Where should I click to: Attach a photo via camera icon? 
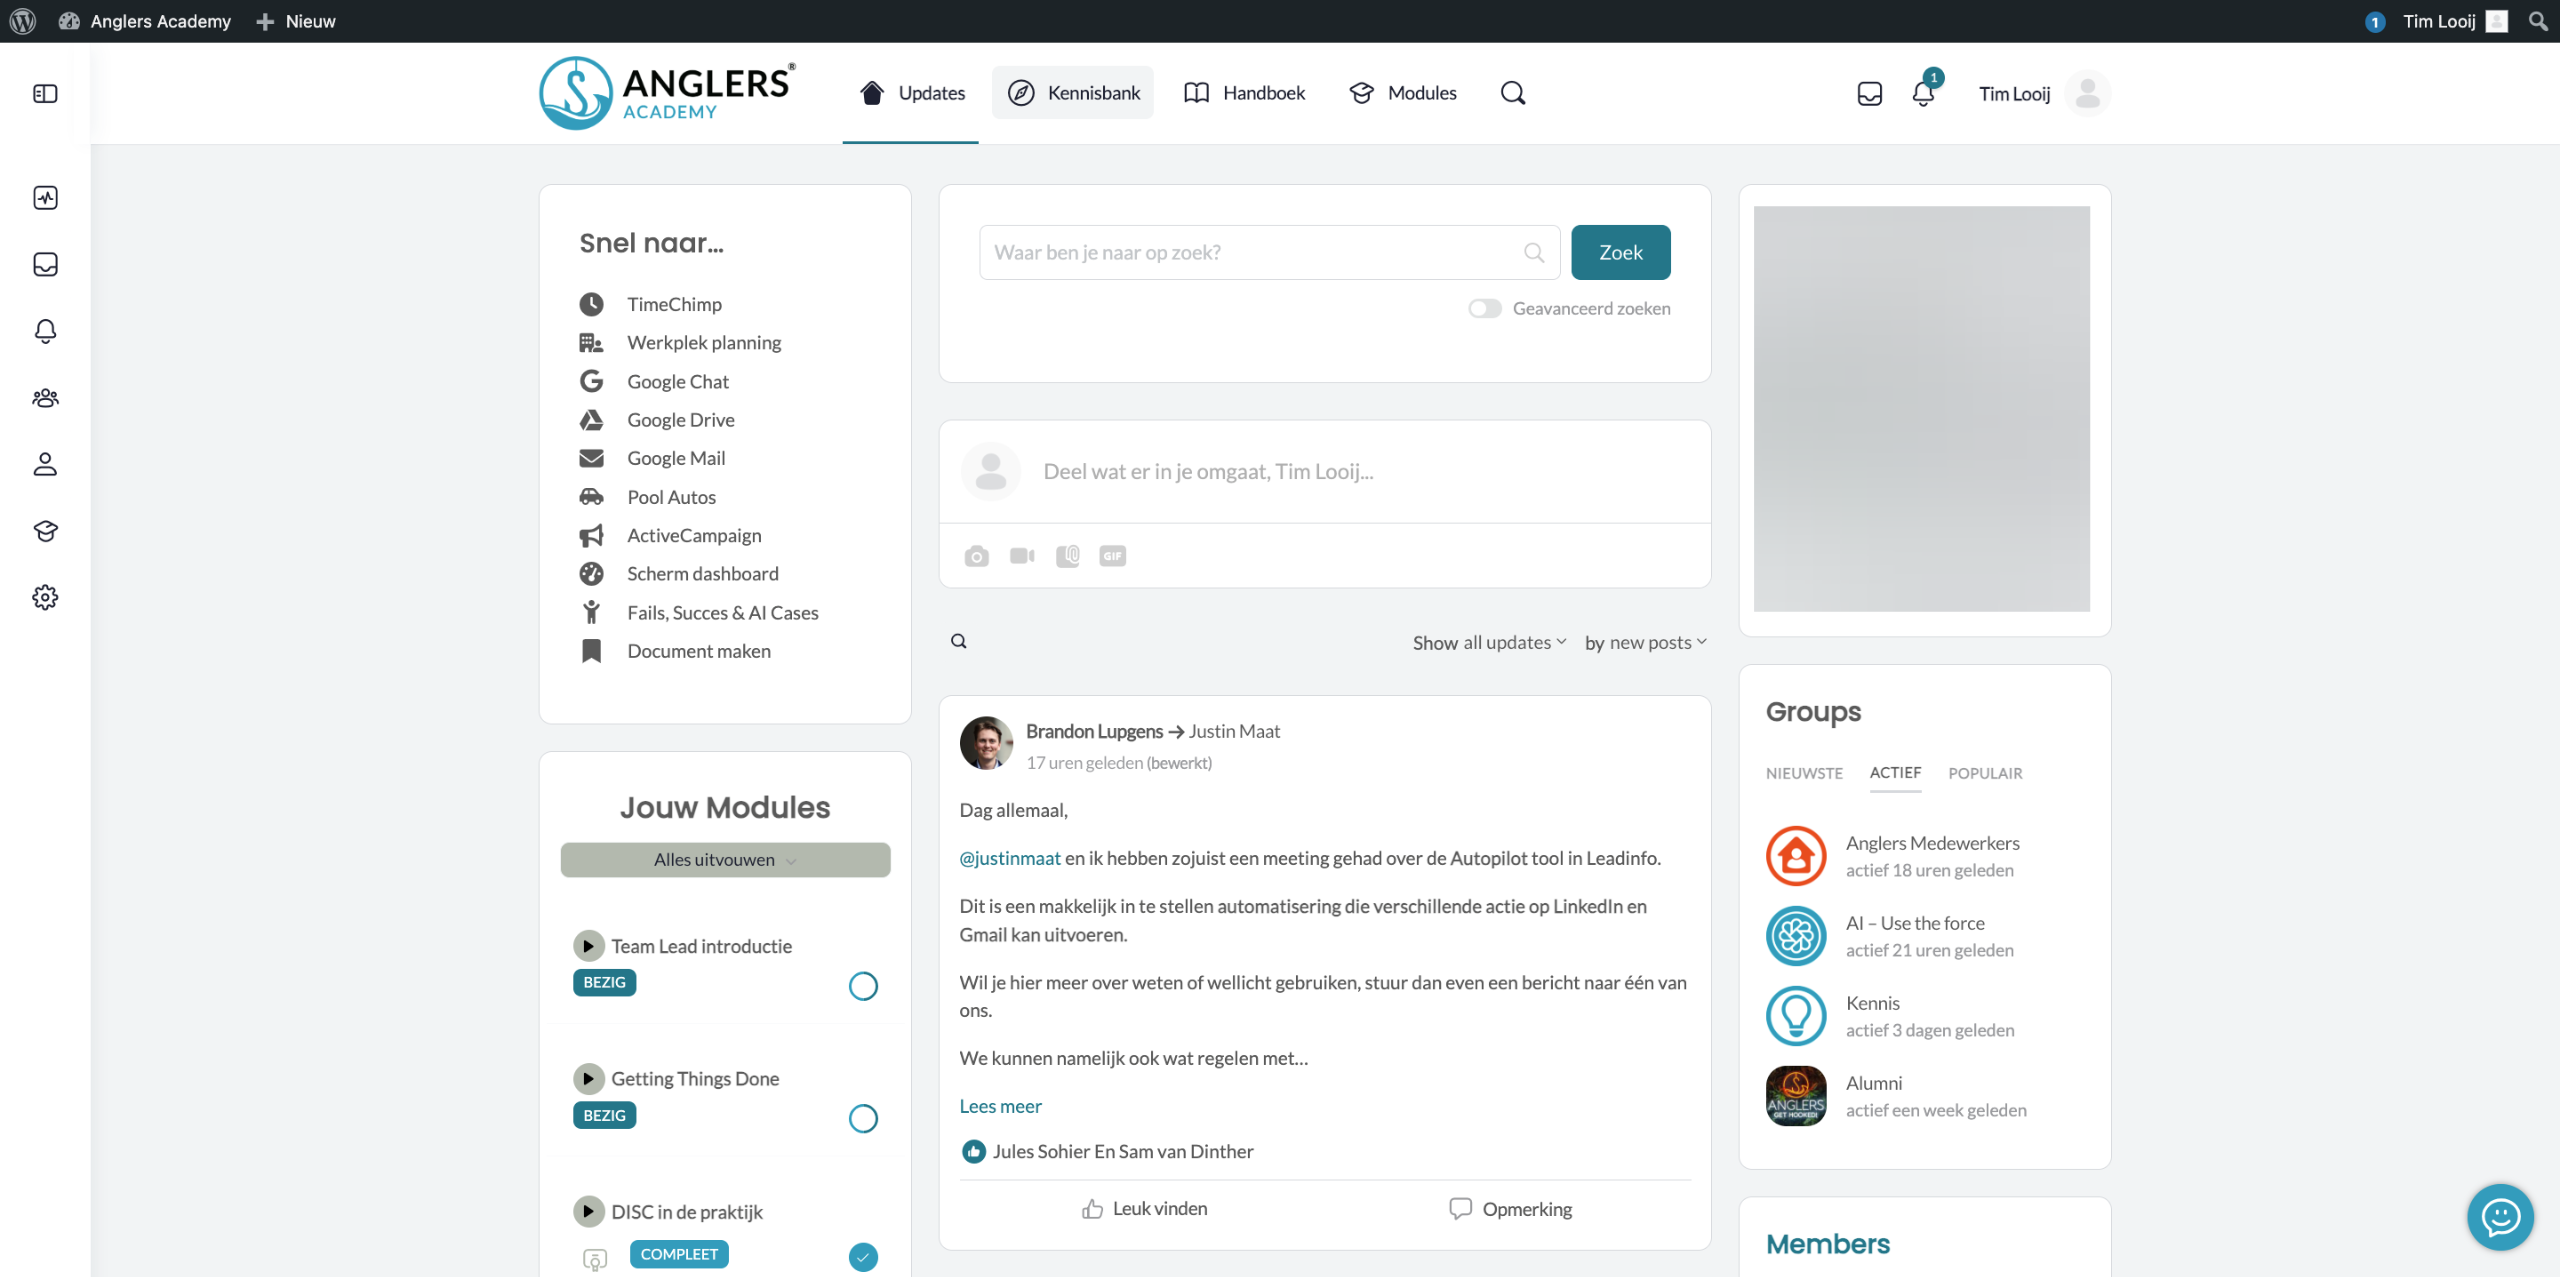(976, 556)
